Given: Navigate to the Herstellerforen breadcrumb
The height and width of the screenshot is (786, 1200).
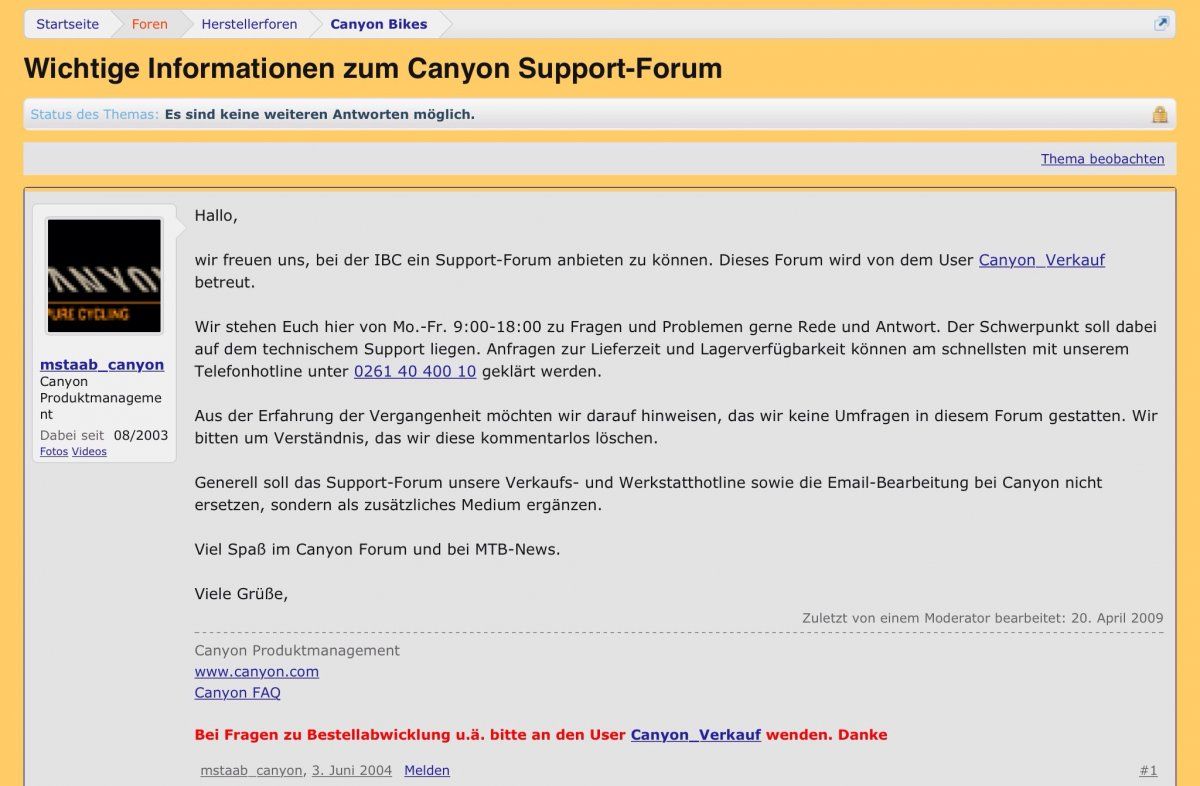Looking at the screenshot, I should coord(249,24).
